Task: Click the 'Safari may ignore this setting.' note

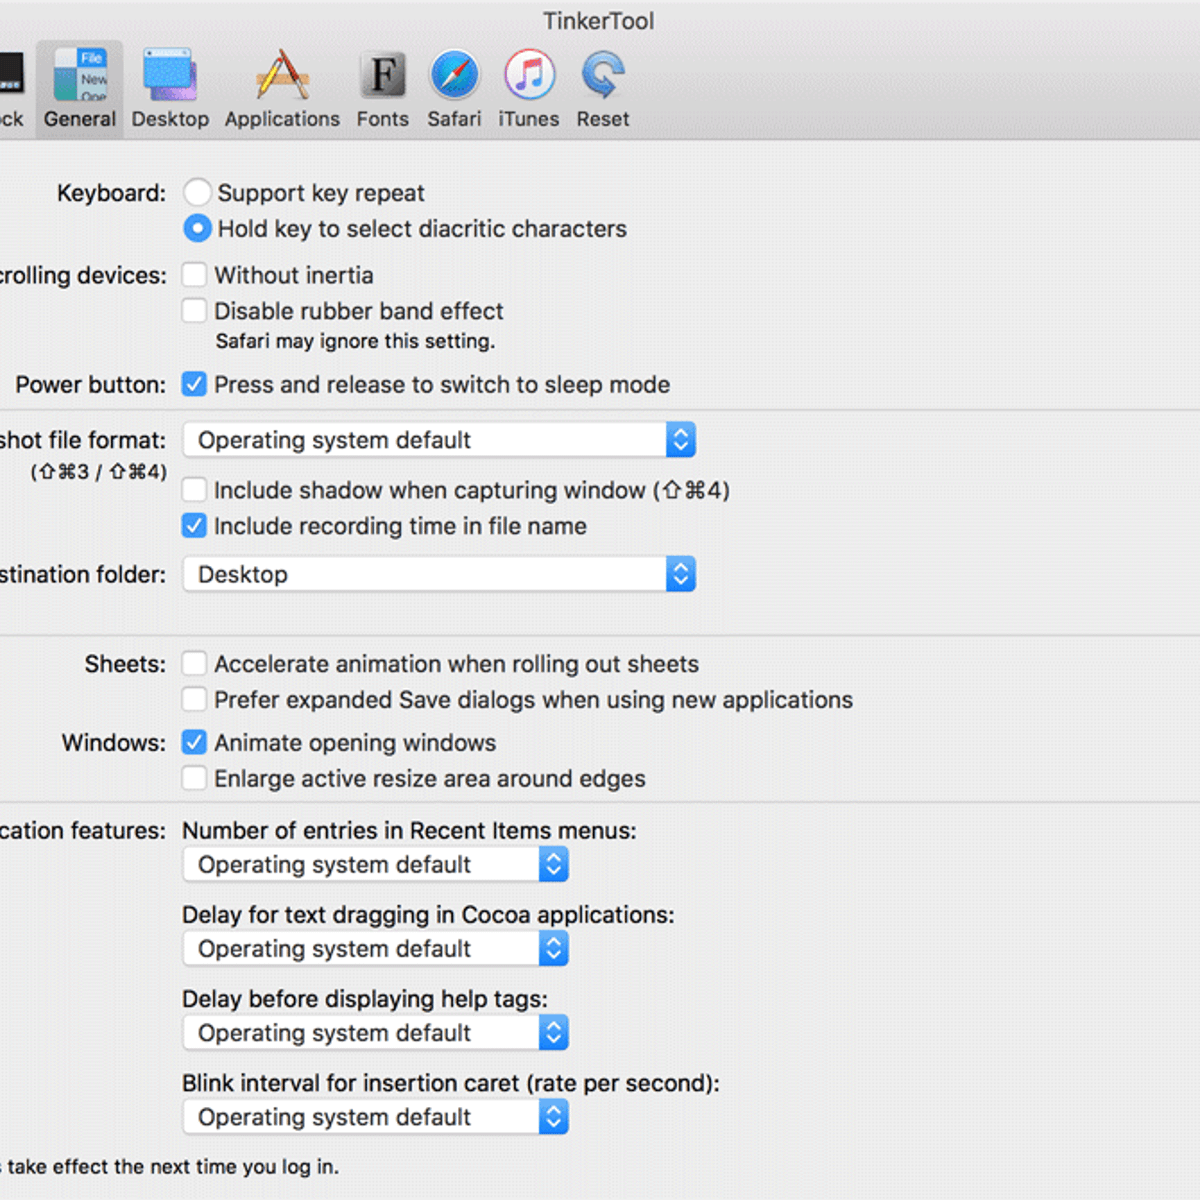Action: [355, 341]
